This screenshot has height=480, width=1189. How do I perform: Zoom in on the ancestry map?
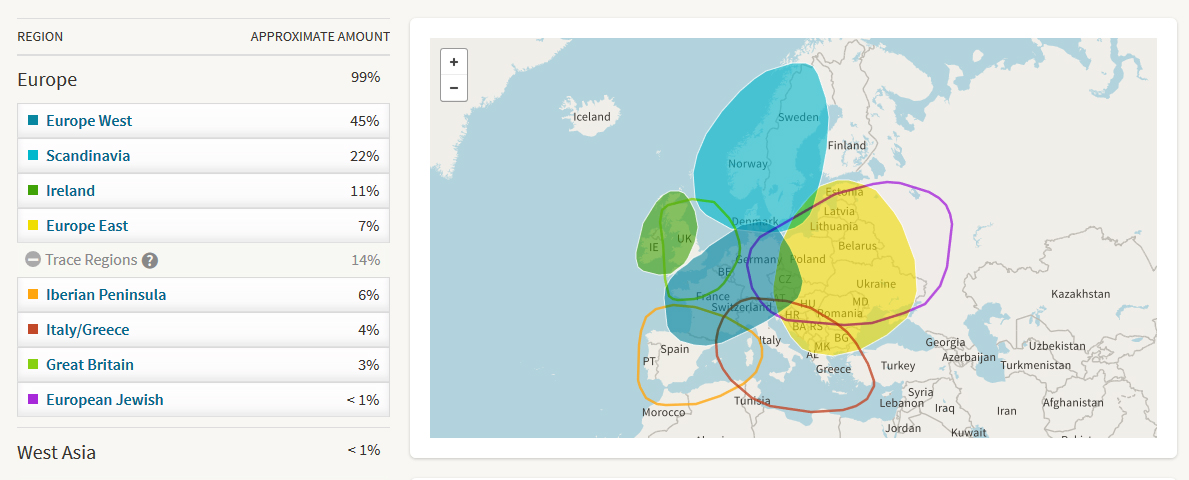(454, 62)
